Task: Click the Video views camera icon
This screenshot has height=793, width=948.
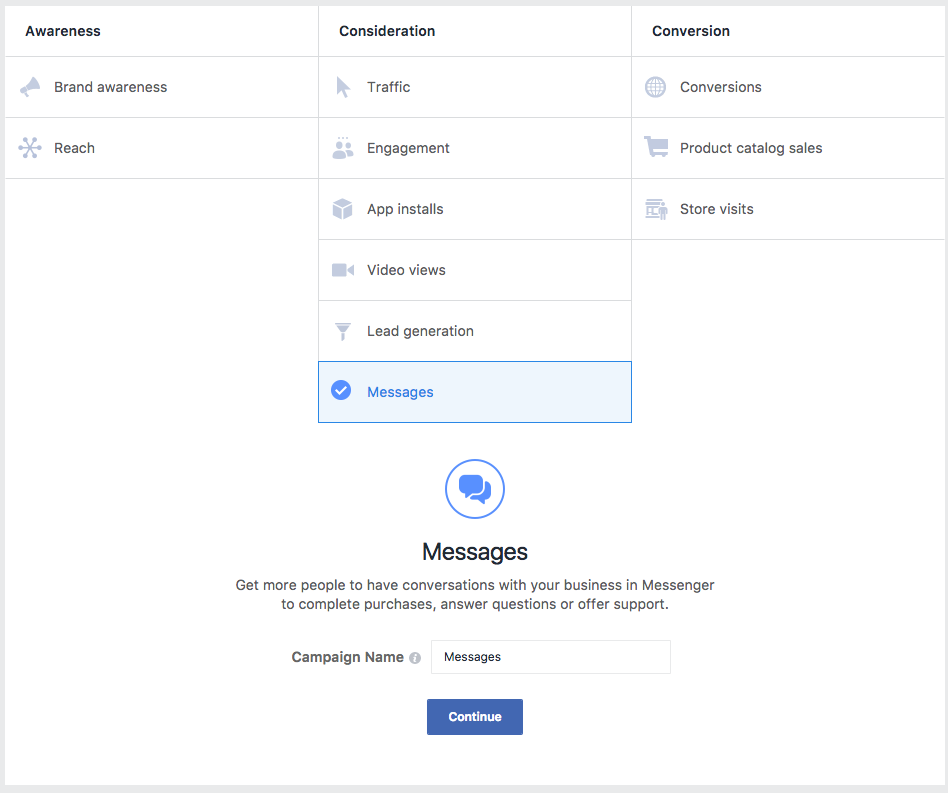Action: click(x=343, y=269)
